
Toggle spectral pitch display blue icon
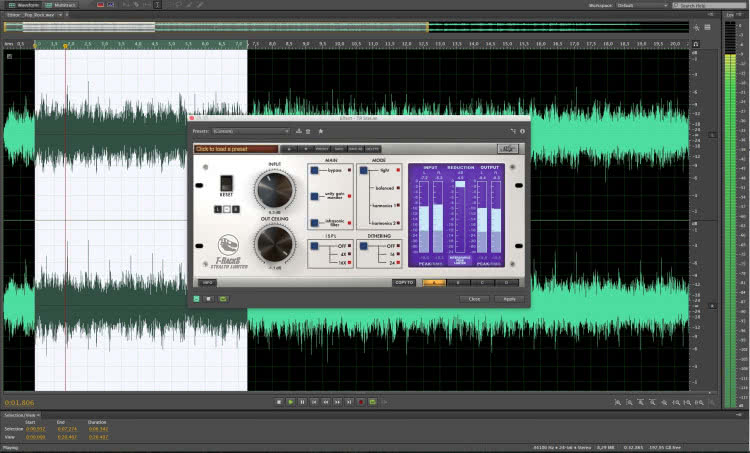click(110, 5)
